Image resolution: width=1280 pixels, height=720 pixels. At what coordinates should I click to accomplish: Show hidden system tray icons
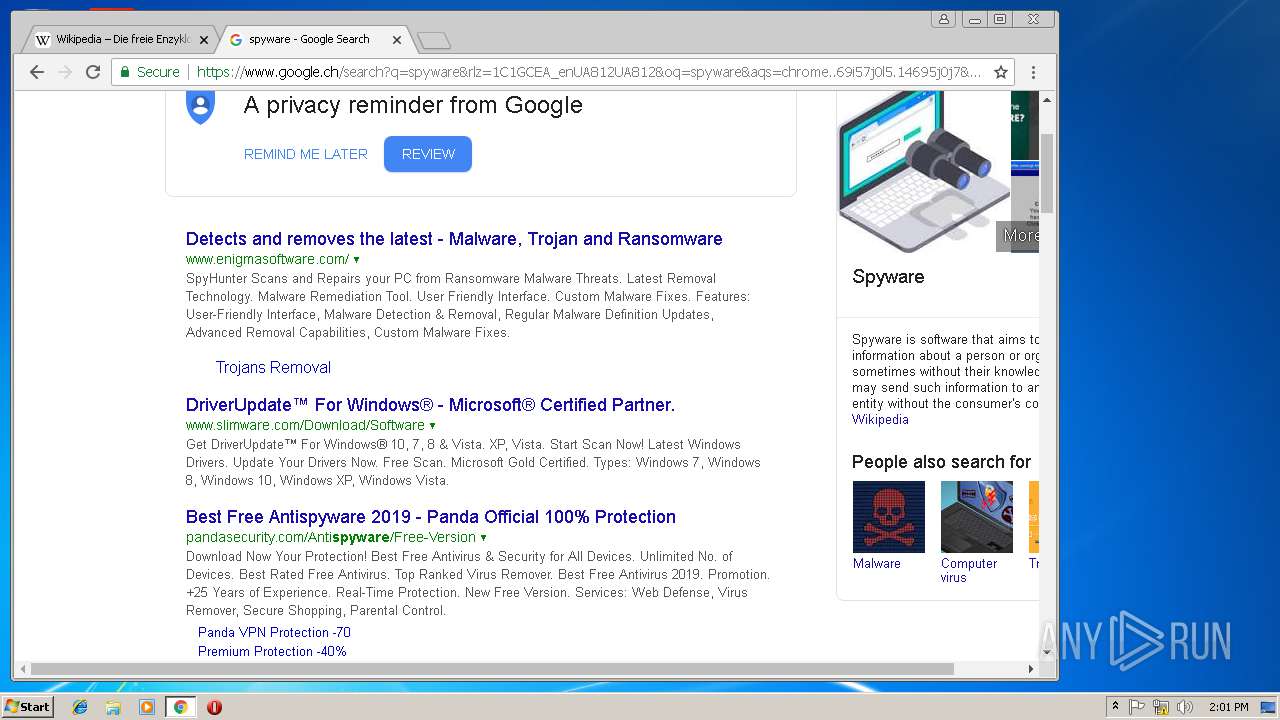coord(1115,707)
